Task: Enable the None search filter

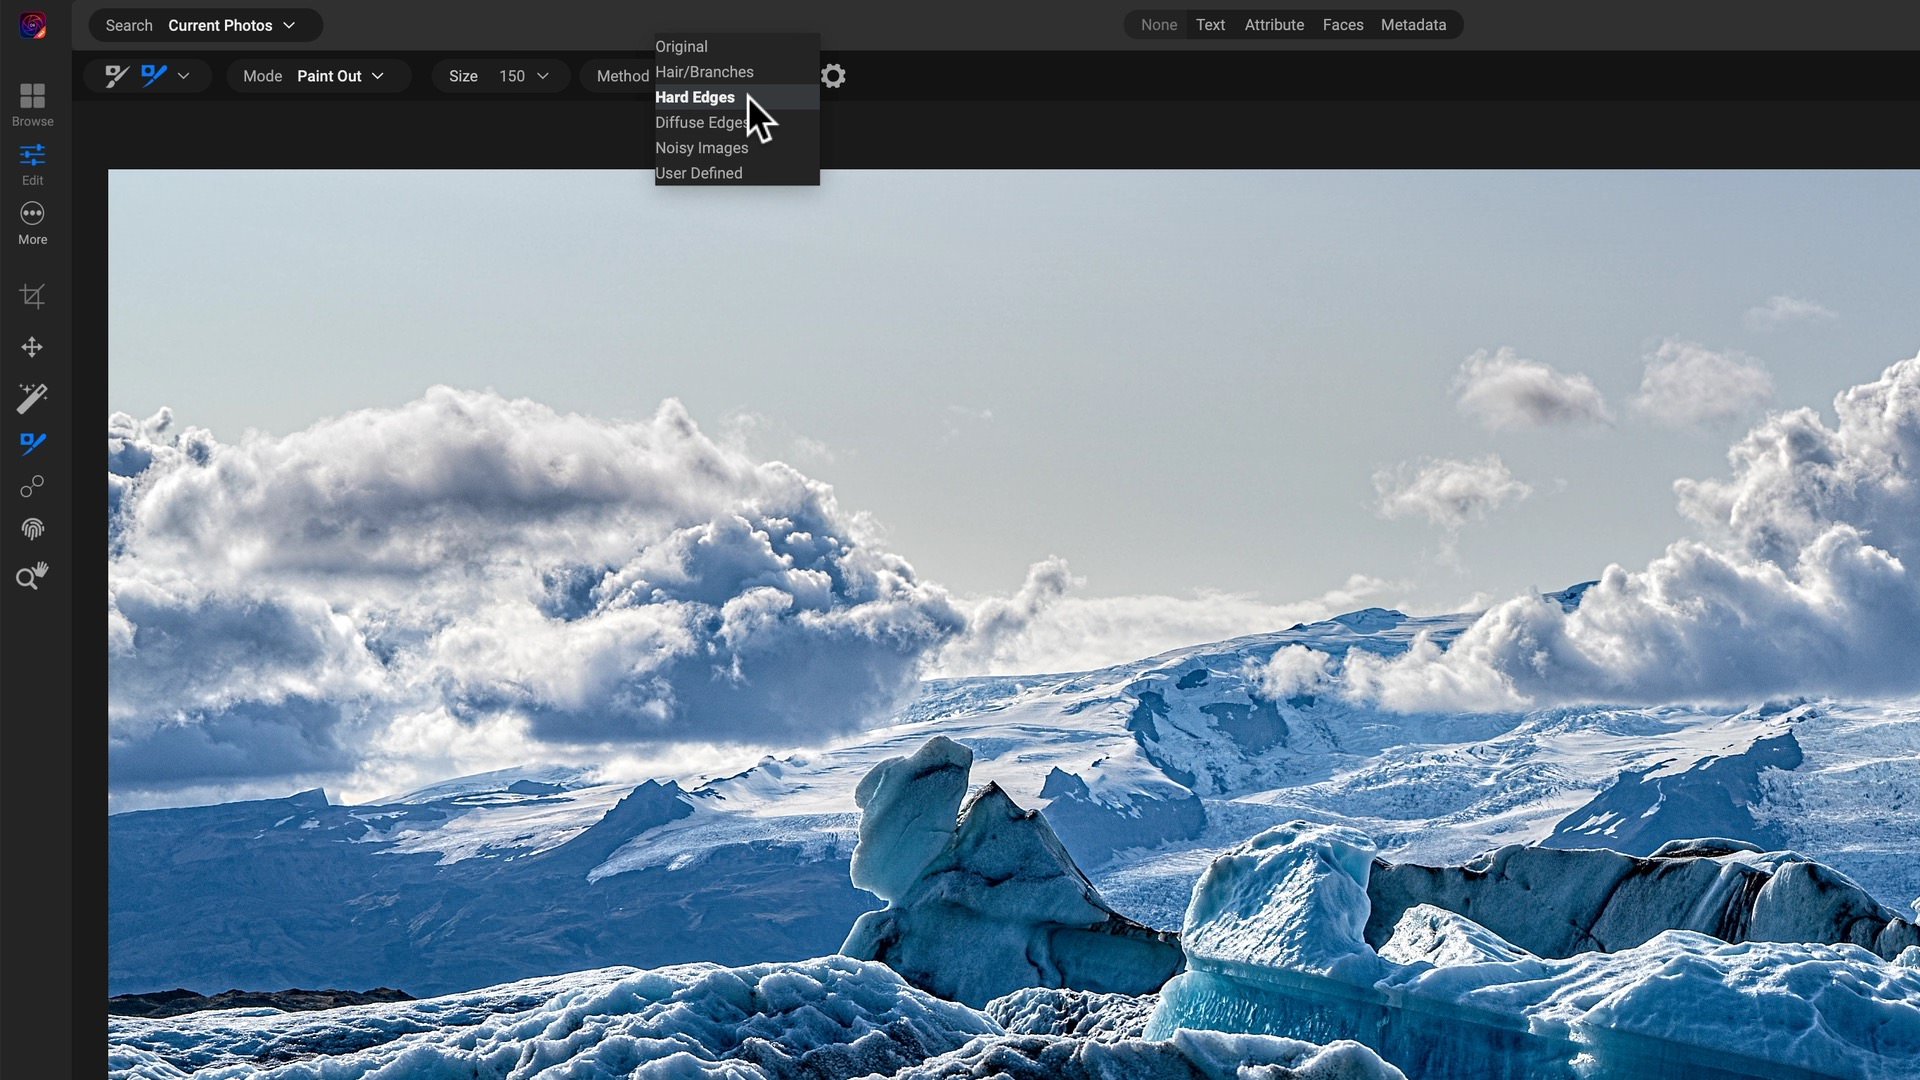Action: coord(1157,24)
